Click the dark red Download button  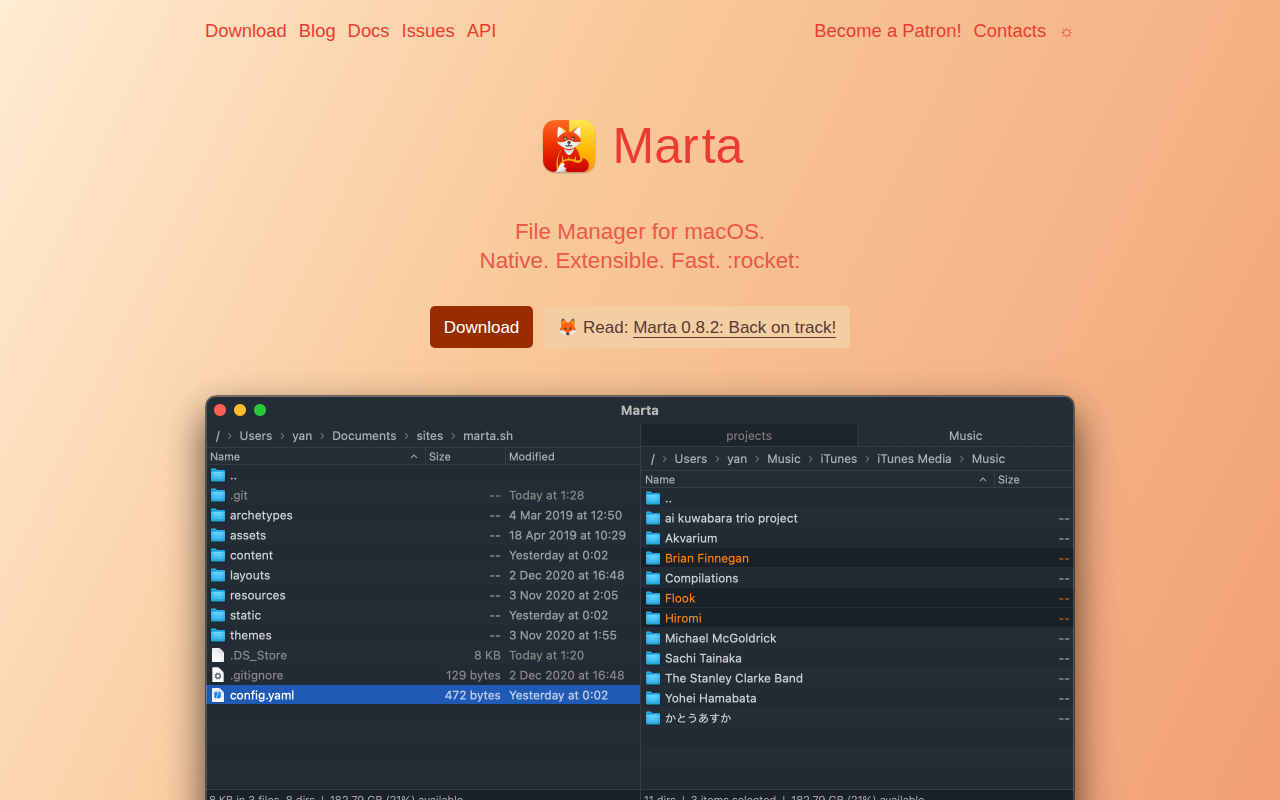pyautogui.click(x=481, y=327)
